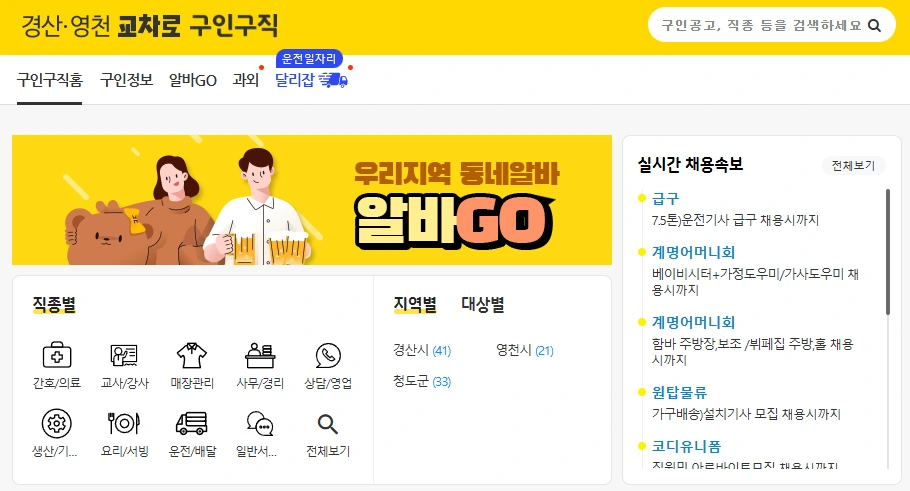The width and height of the screenshot is (910, 491).
Task: Choose the 사무/경리 desk icon
Action: (260, 355)
